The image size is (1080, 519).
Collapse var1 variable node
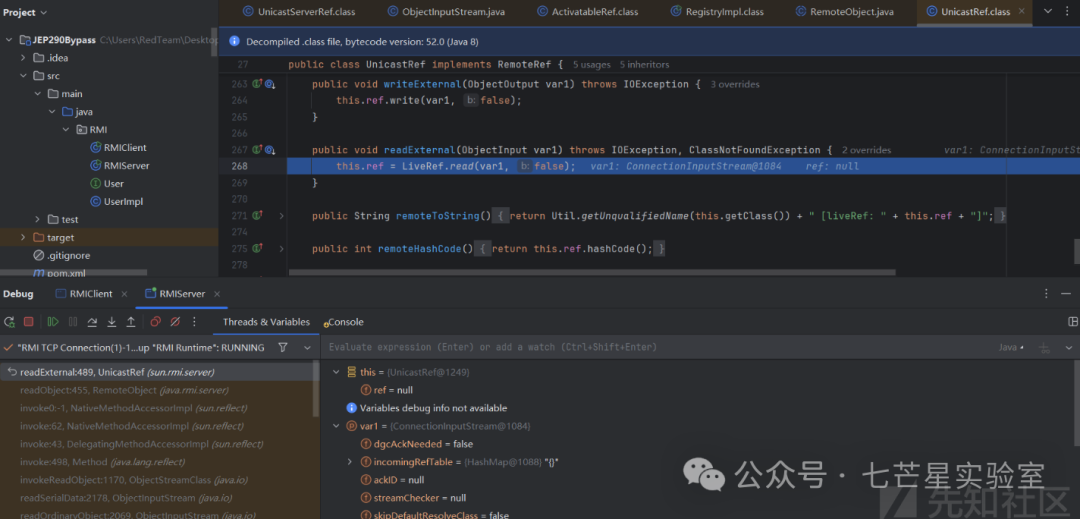click(x=336, y=426)
